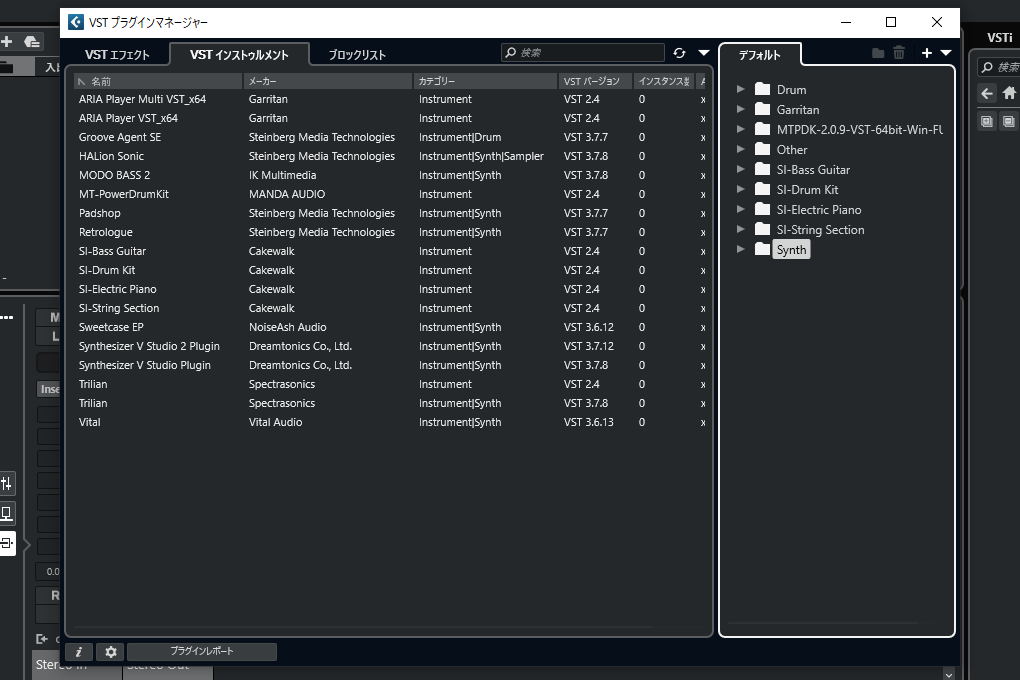Screen dimensions: 1020x680
Task: Select MT-PowerDrumKit plug-in
Action: [x=124, y=194]
